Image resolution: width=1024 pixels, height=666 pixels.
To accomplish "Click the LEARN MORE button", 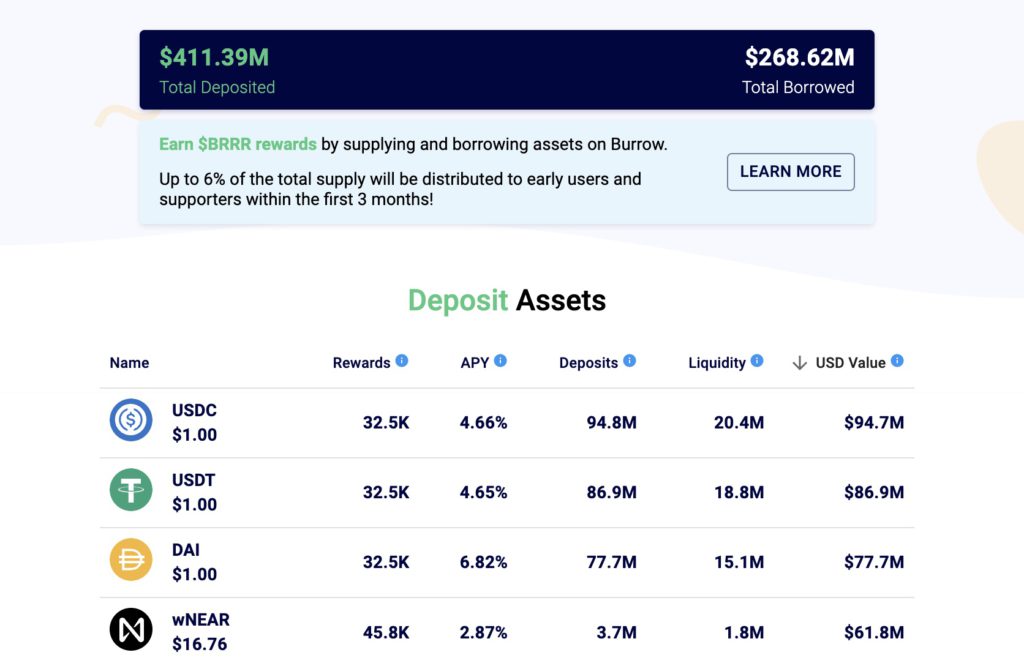I will [x=790, y=172].
